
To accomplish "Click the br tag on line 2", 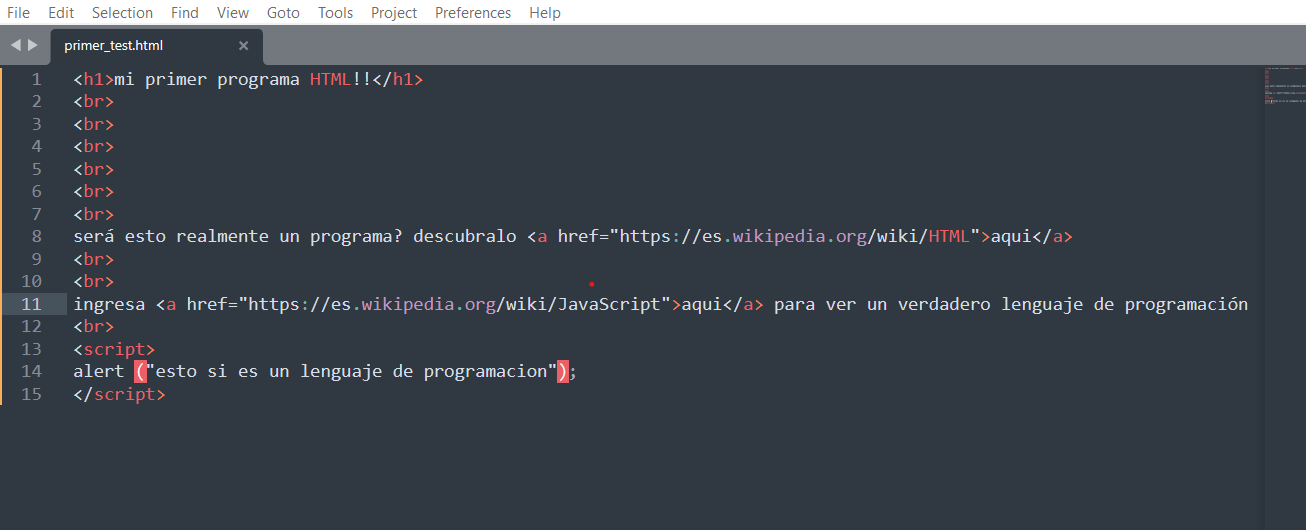I will coord(94,102).
